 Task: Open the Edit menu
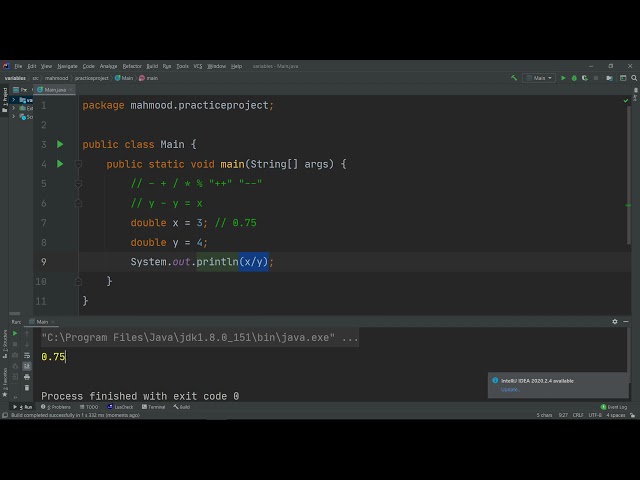coord(32,66)
